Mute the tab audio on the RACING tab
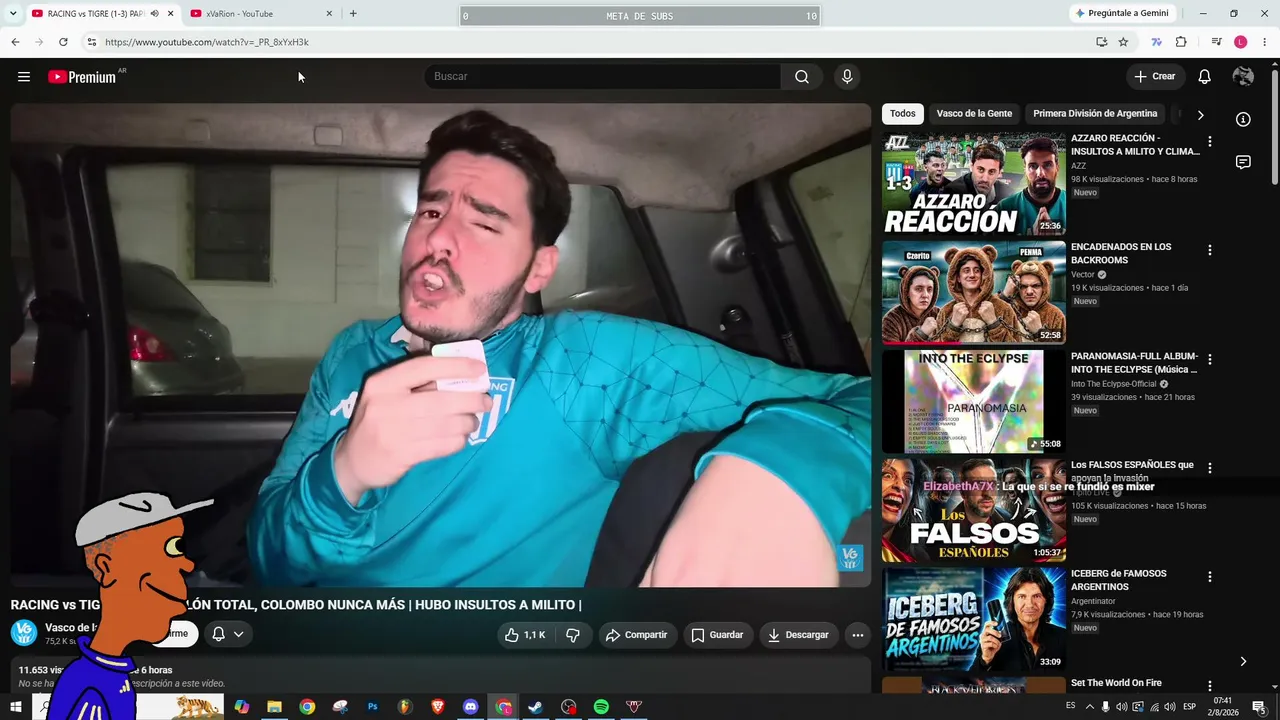The image size is (1280, 720). 154,14
